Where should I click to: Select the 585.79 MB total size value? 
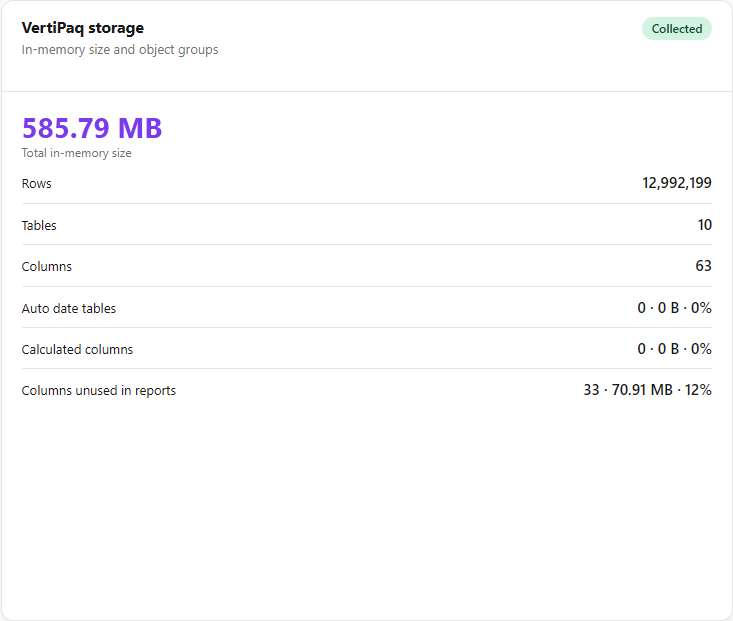92,128
